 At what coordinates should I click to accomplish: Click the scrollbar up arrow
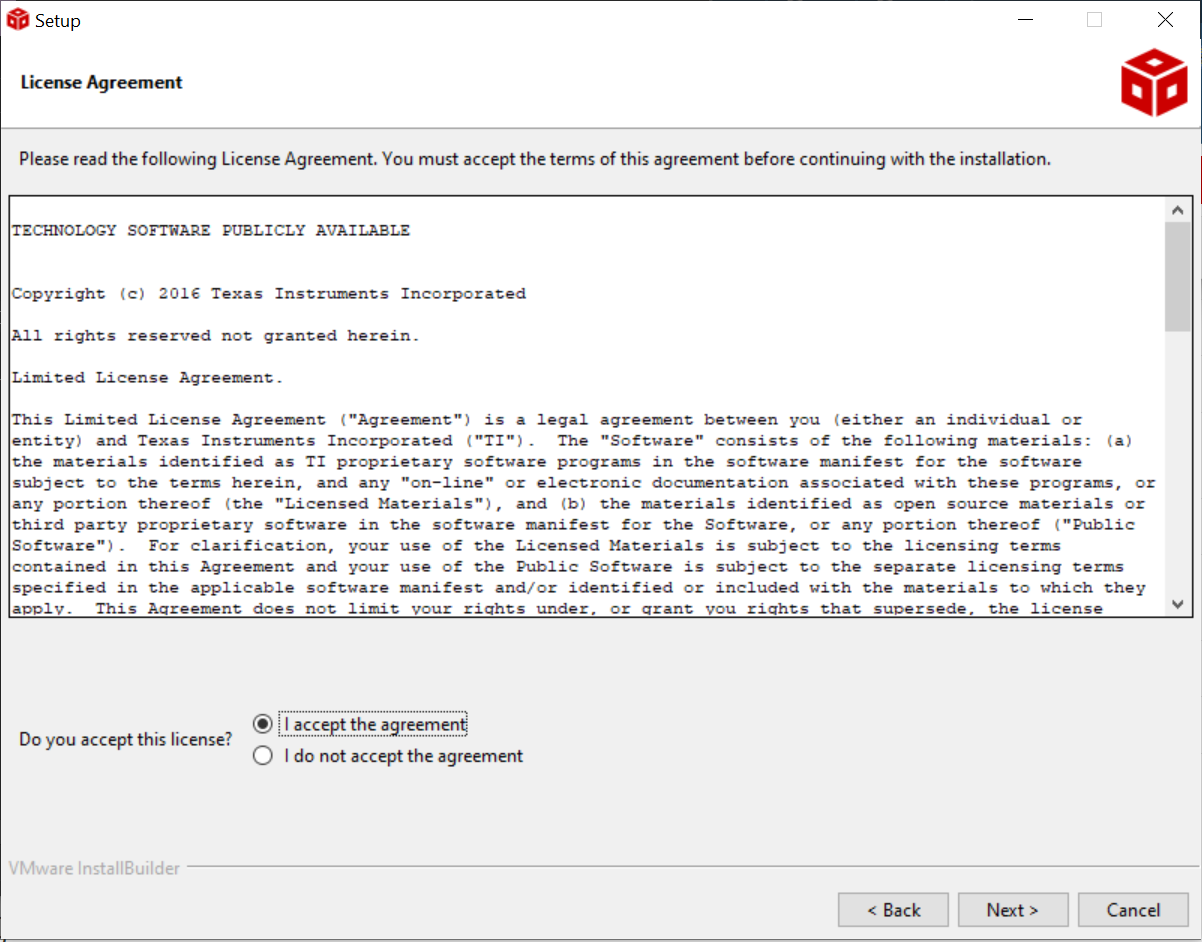[x=1178, y=209]
